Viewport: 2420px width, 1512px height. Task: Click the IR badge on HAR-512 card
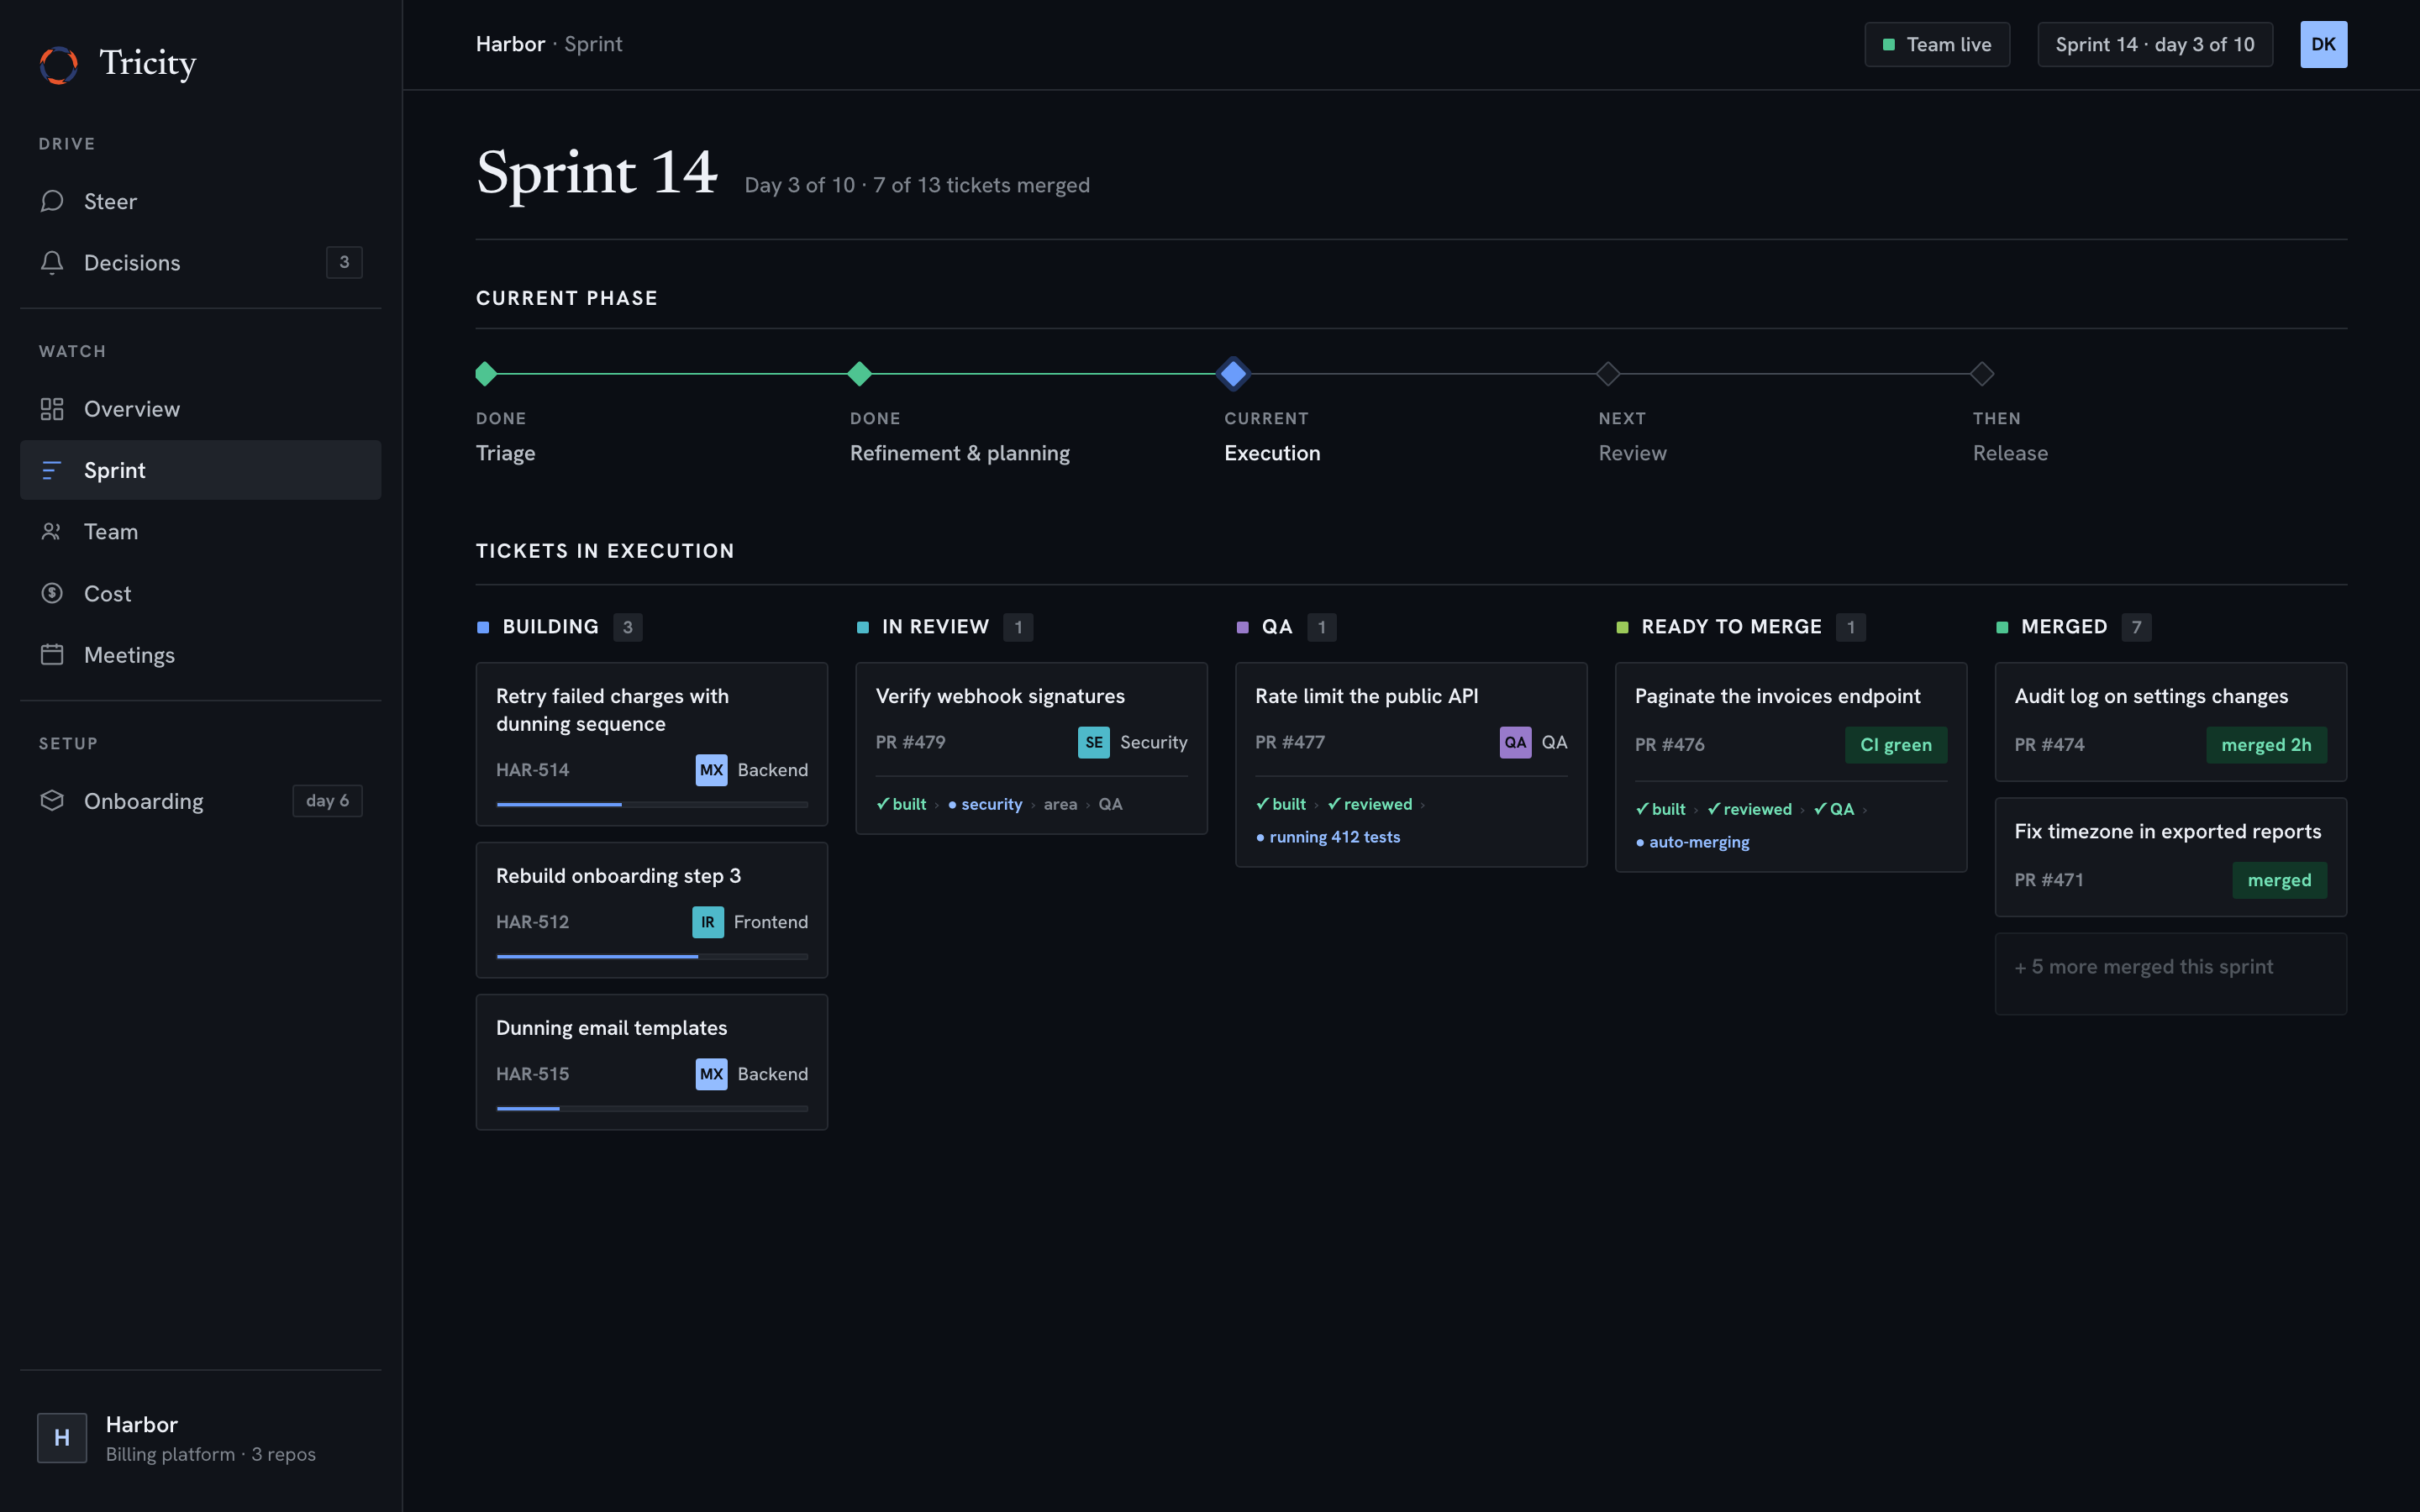(707, 922)
